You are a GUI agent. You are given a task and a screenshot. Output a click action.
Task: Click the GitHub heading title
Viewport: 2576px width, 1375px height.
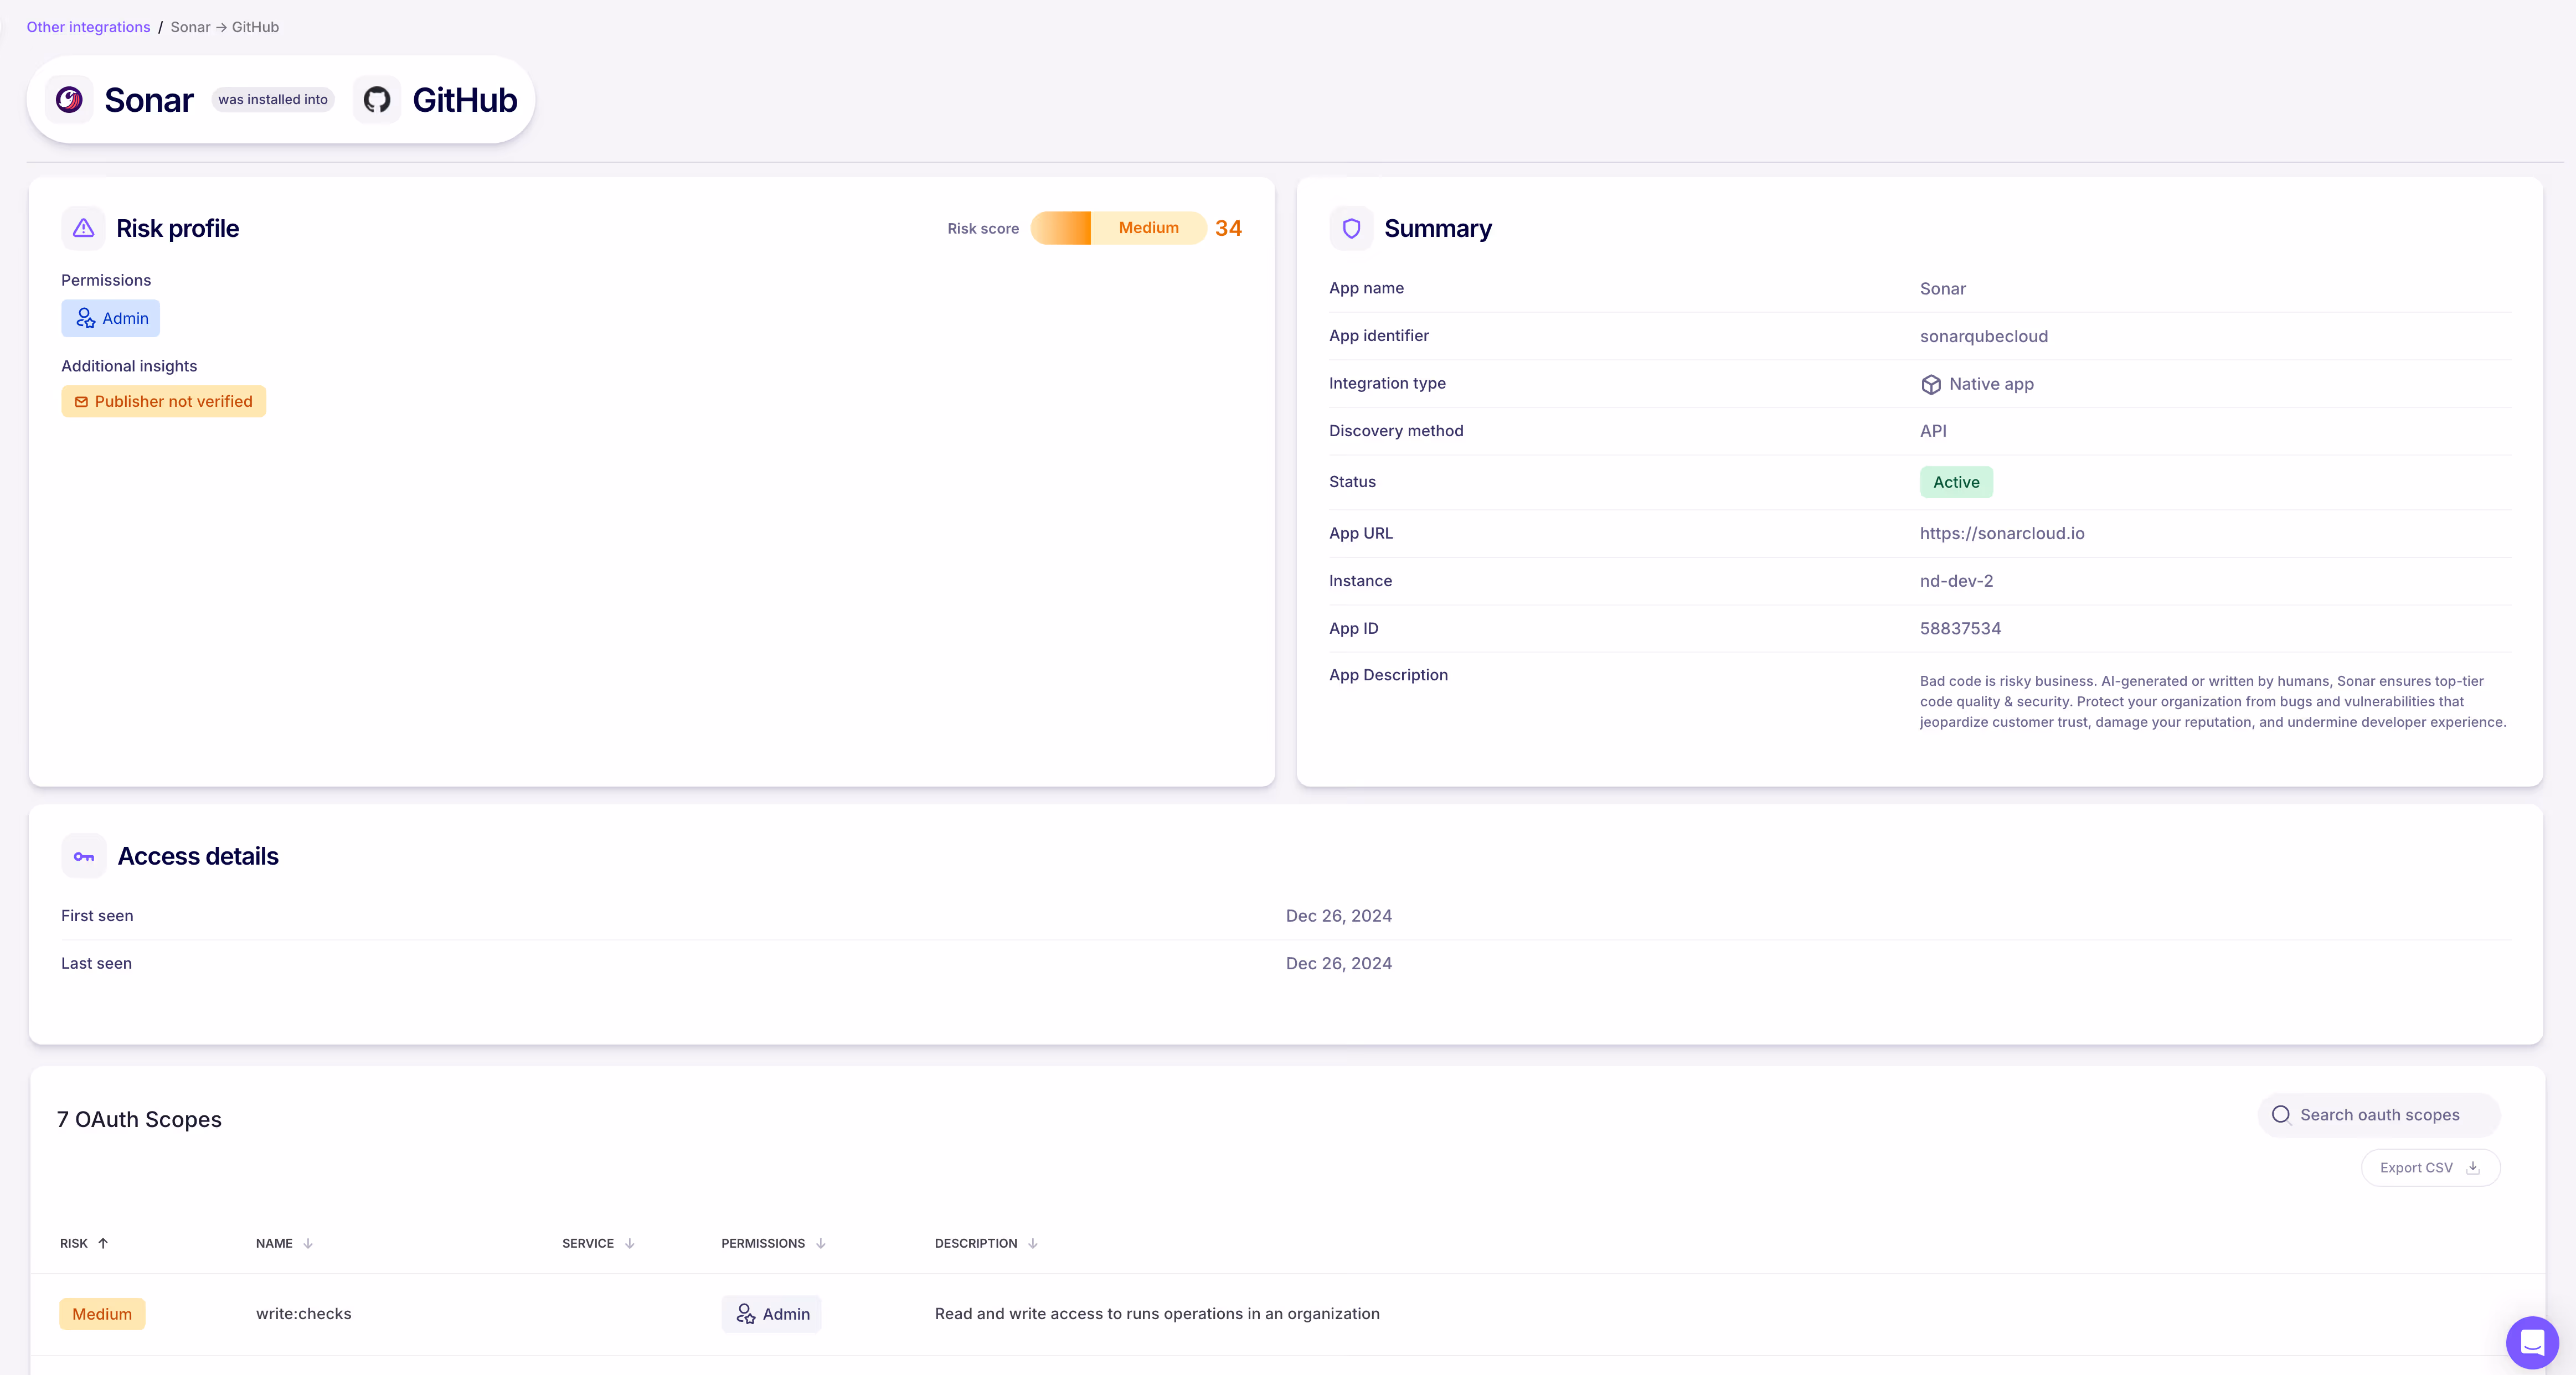pos(464,99)
